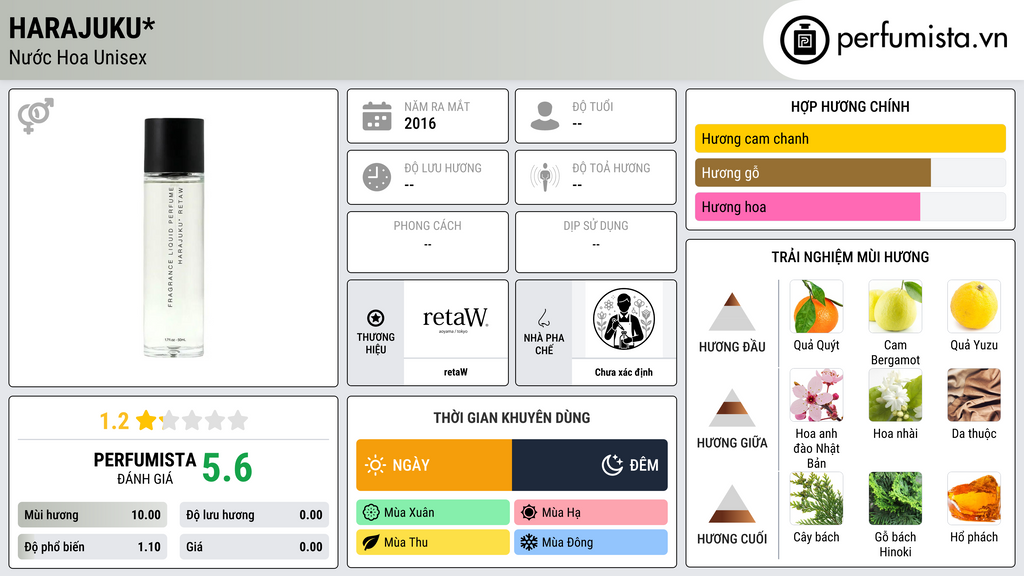
Task: Click the 2016 release year value
Action: tap(420, 123)
